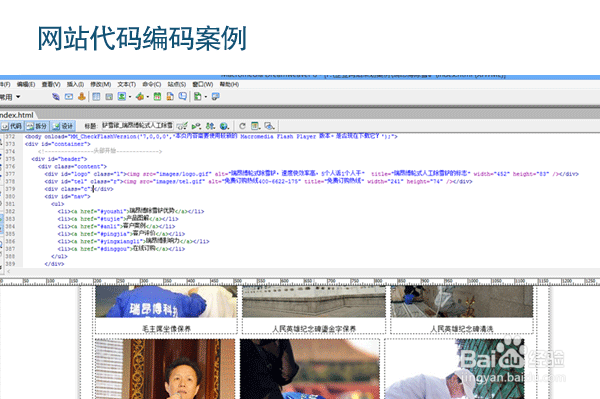The height and width of the screenshot is (399, 600).
Task: Open the 修改(M) menu
Action: [101, 84]
